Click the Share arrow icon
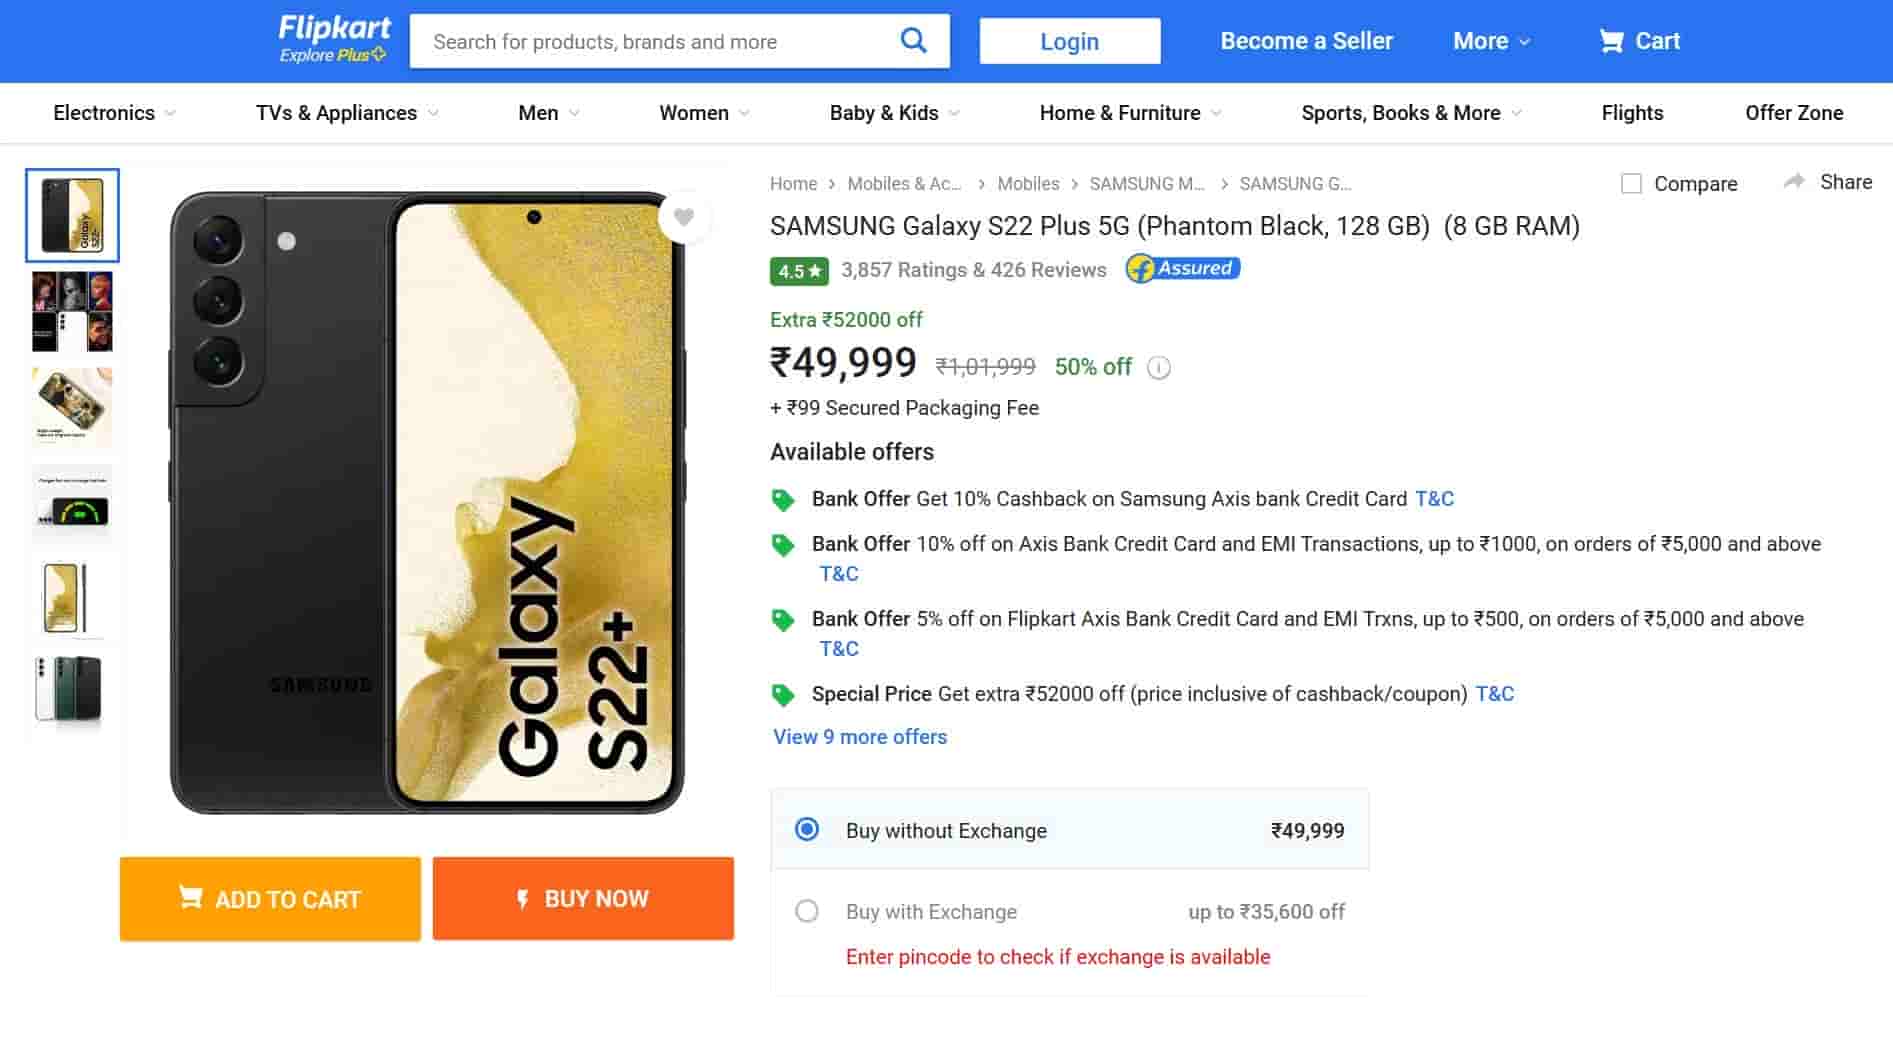Viewport: 1893px width, 1054px height. click(1794, 182)
